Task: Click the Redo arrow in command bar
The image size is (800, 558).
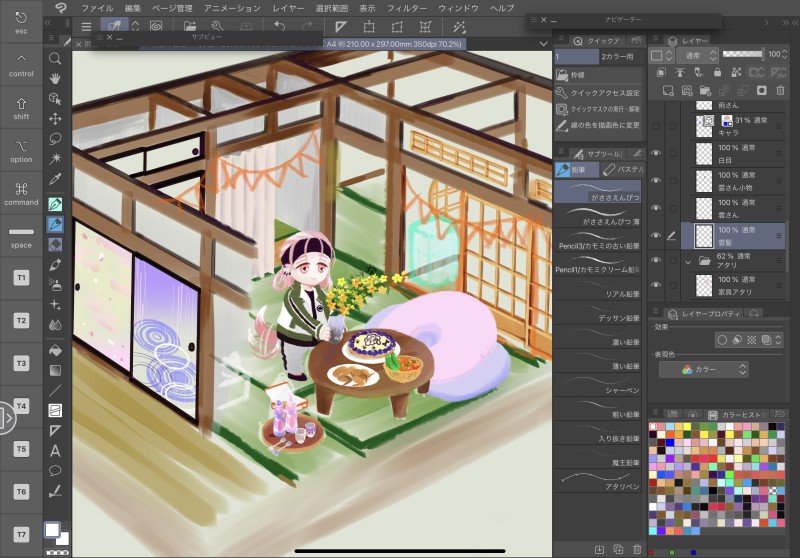Action: click(307, 26)
